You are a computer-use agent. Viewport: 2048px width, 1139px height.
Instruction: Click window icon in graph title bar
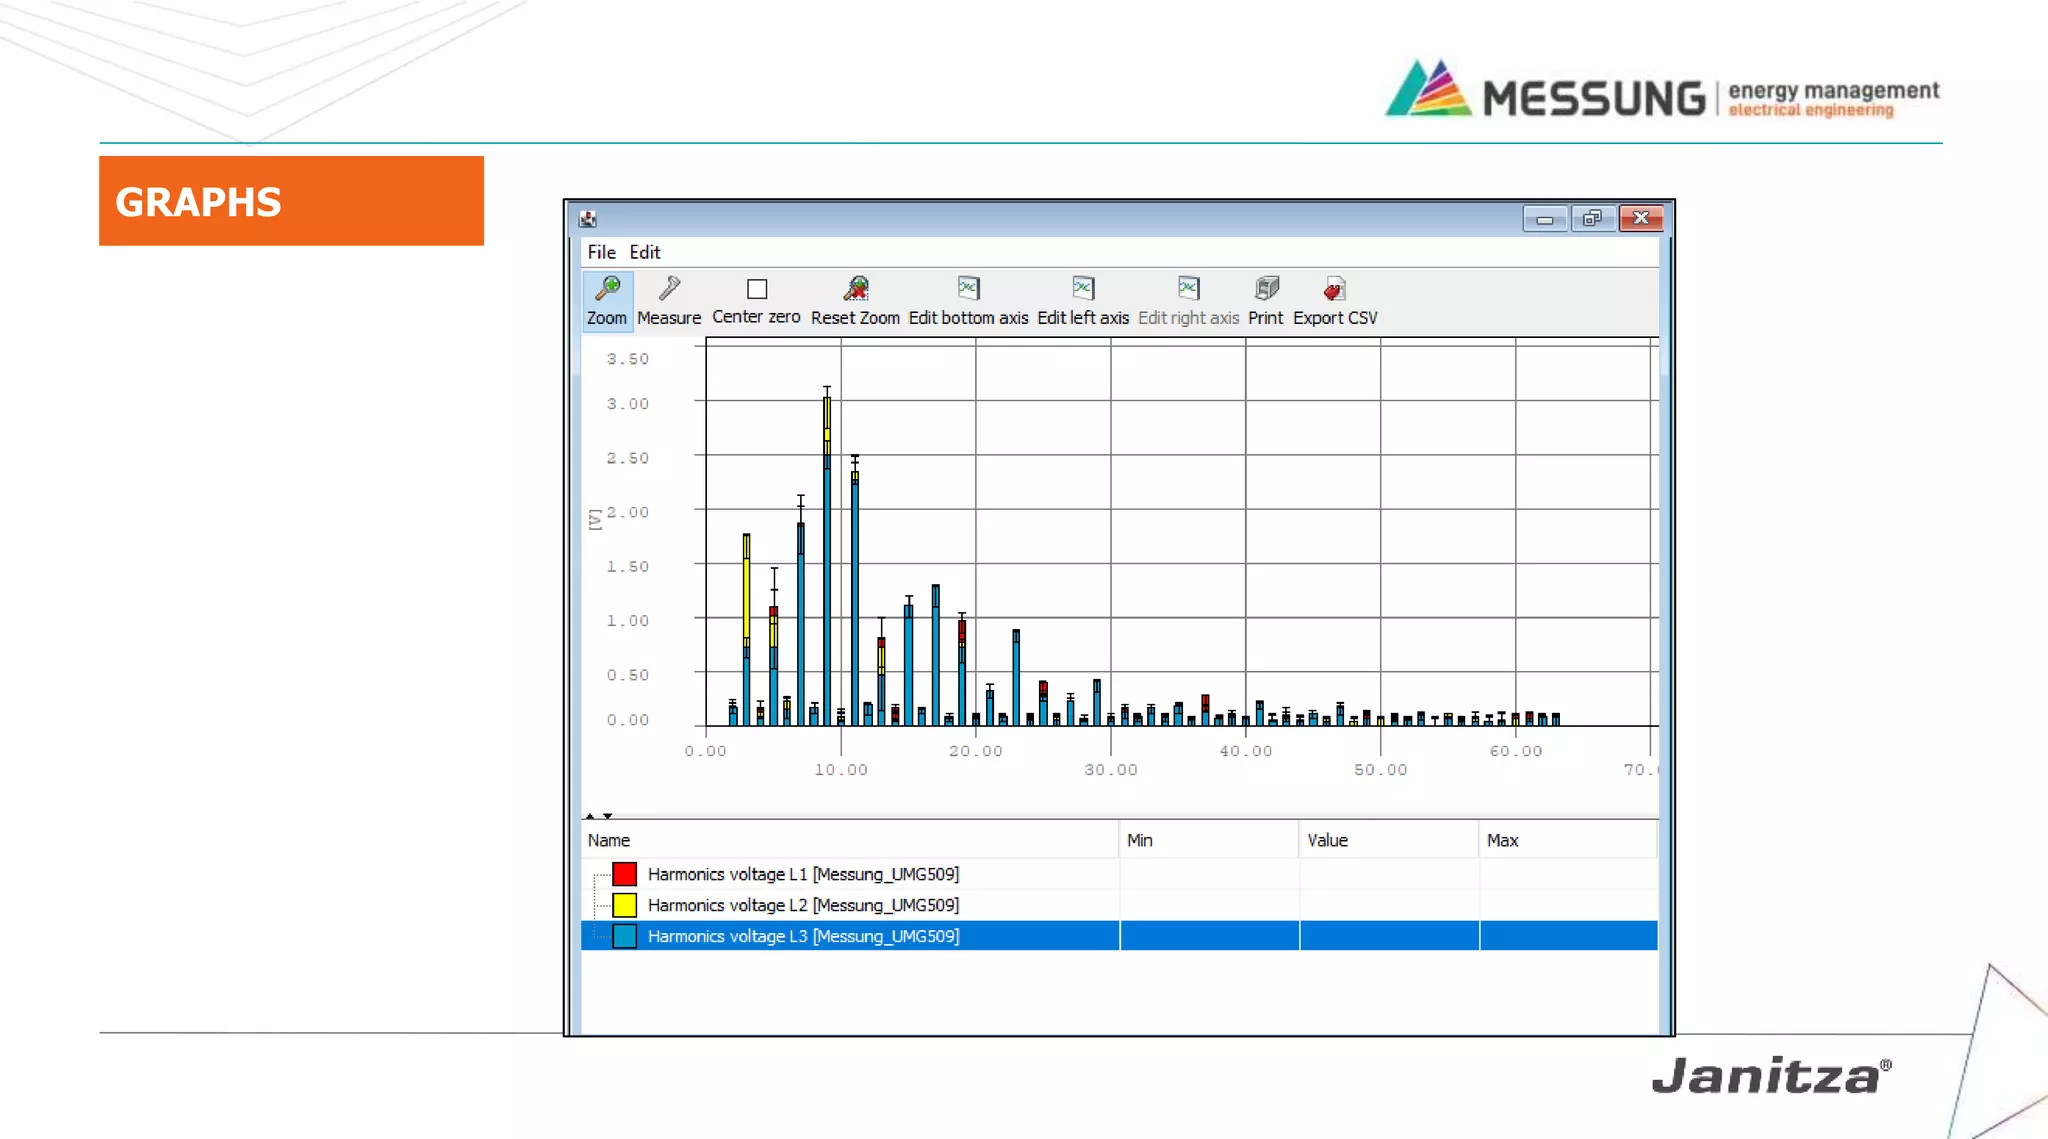[x=588, y=219]
